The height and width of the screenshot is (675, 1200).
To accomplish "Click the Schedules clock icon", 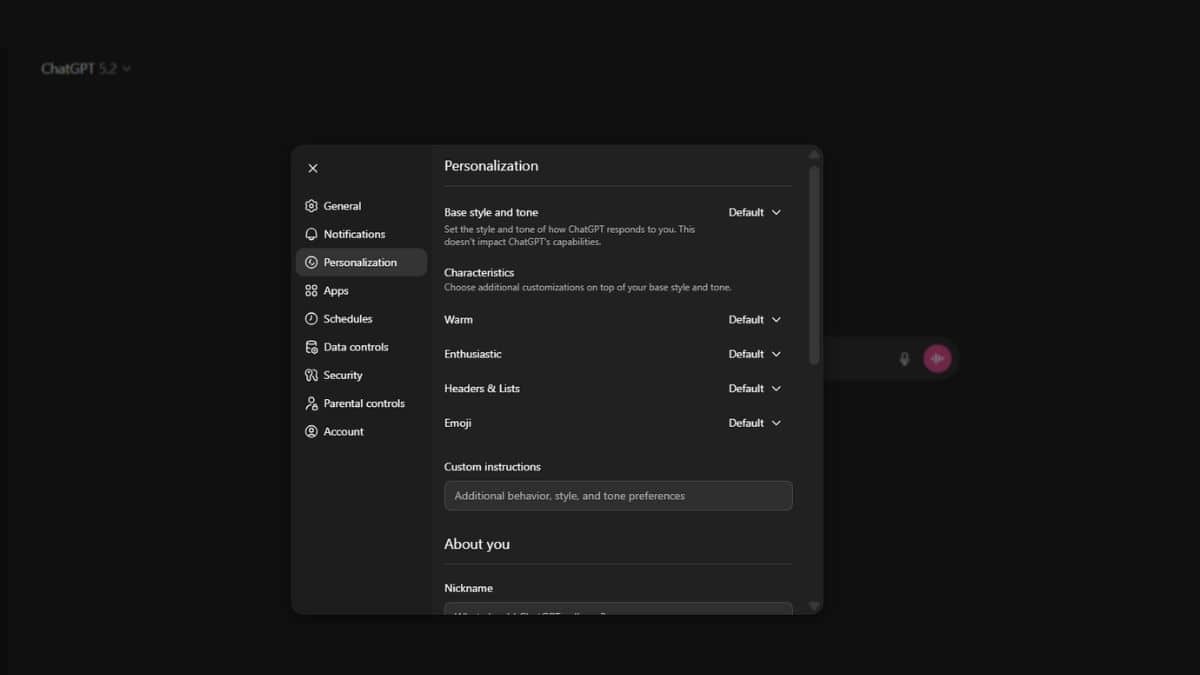I will (x=311, y=319).
